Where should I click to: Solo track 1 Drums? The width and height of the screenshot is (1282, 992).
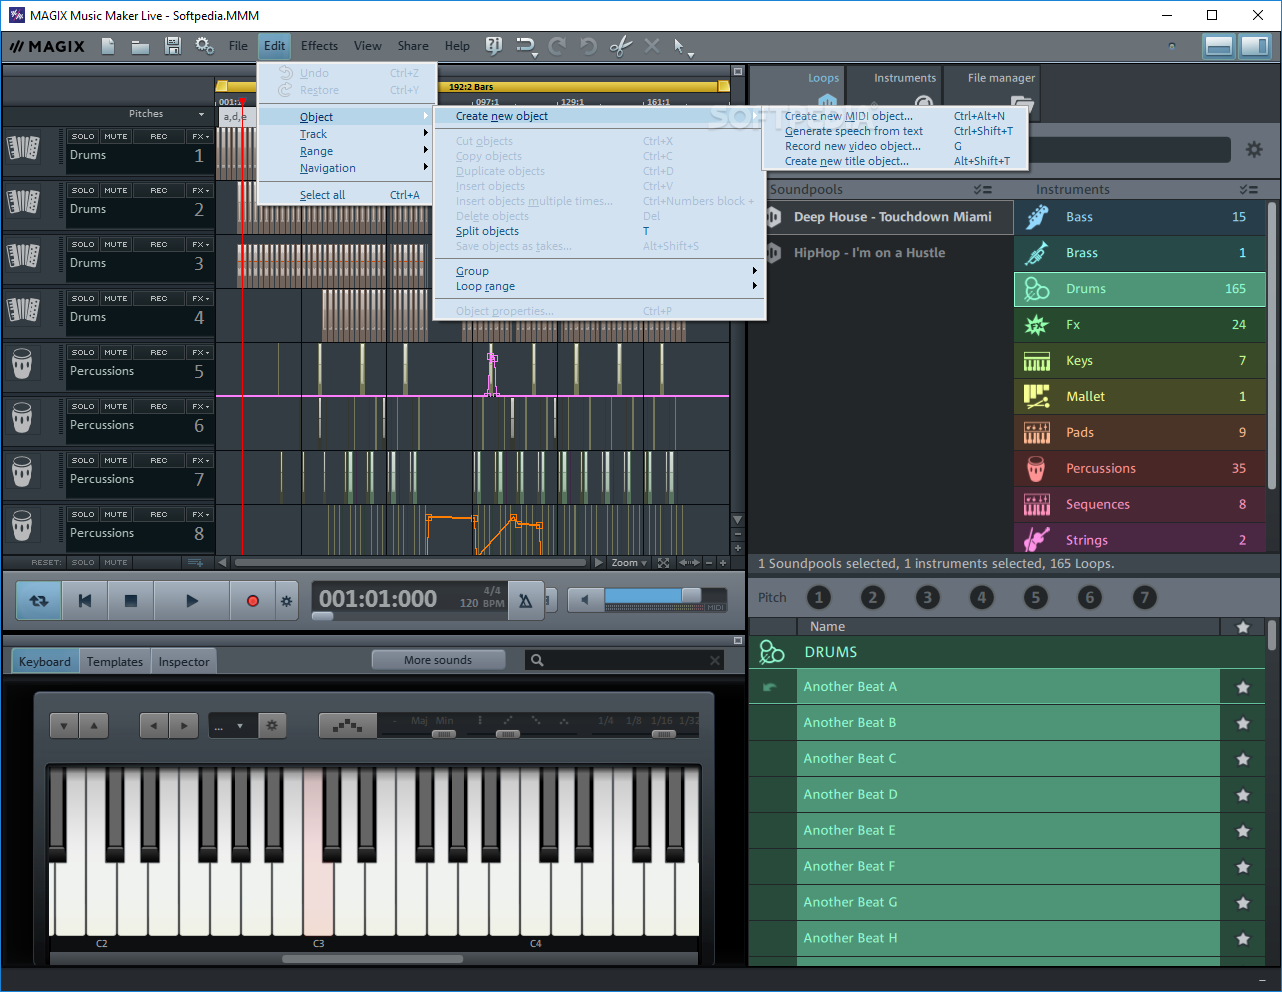point(83,136)
